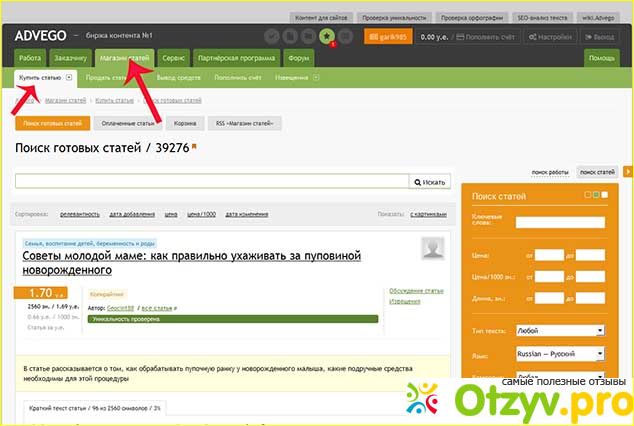
Task: Click the 'все статьи' link by author
Action: (x=157, y=308)
